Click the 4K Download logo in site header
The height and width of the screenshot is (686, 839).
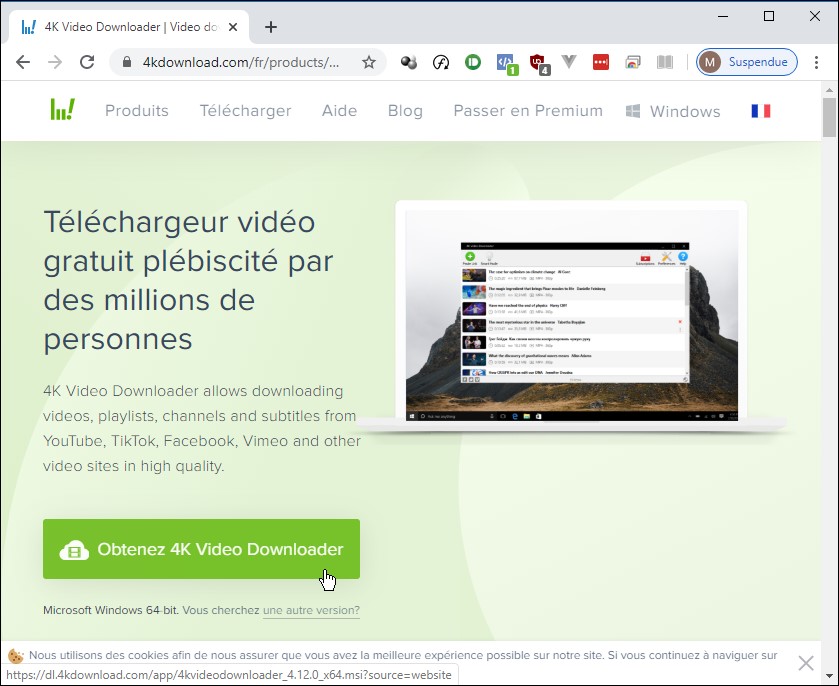(63, 110)
